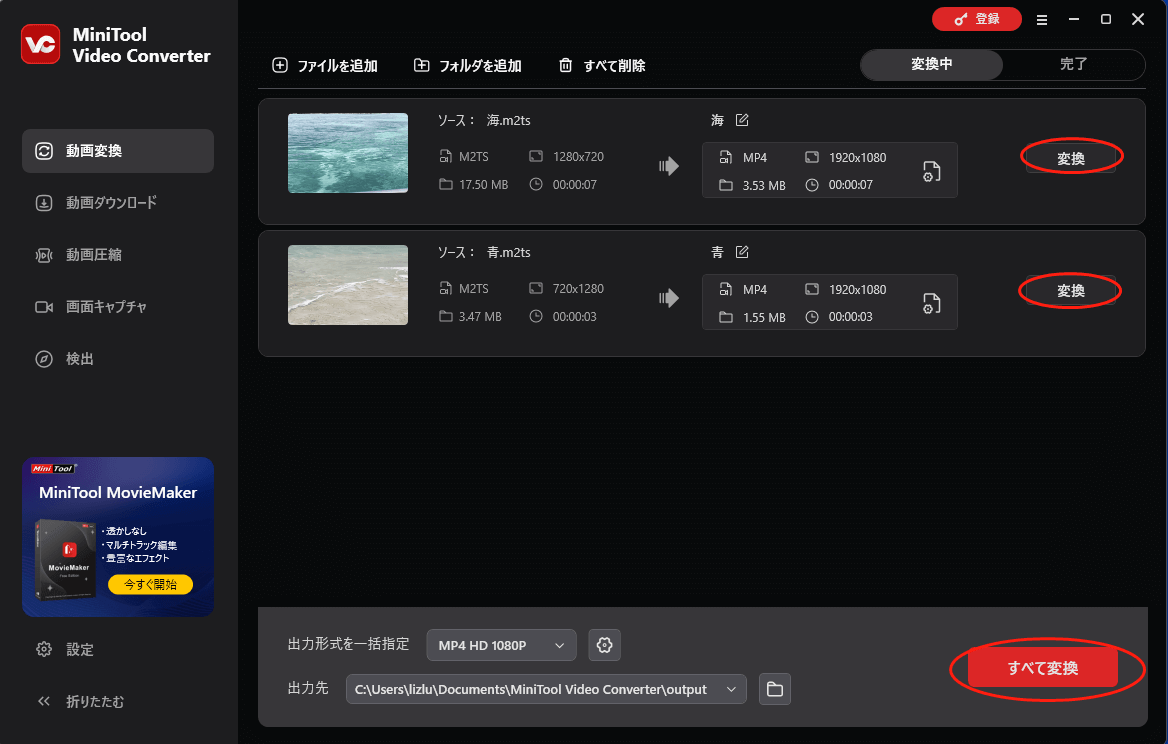Edit the output name of 海
The height and width of the screenshot is (744, 1168).
(742, 120)
